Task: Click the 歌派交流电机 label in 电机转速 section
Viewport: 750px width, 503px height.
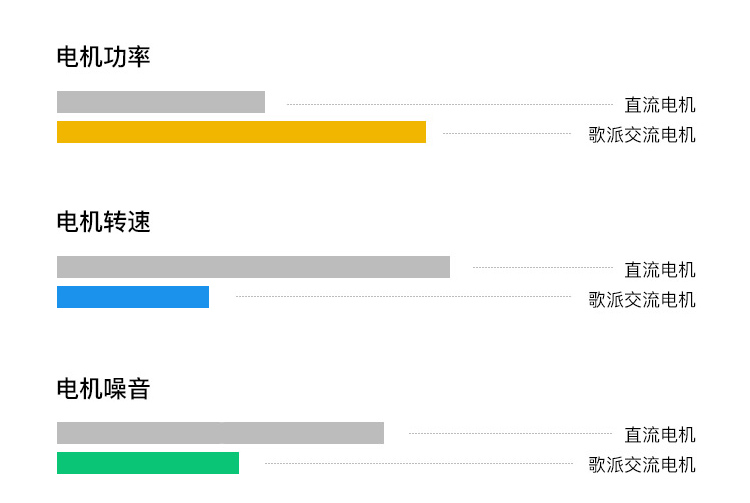Action: click(x=641, y=300)
